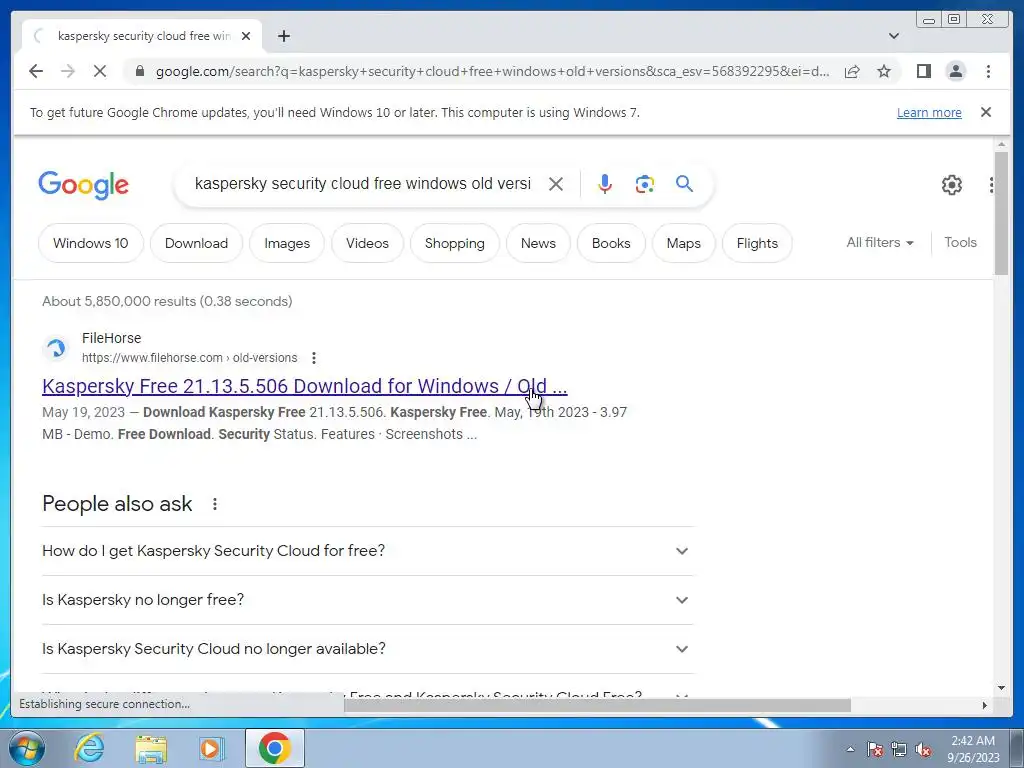Open the tab search dropdown arrow
The width and height of the screenshot is (1024, 768).
pyautogui.click(x=894, y=36)
